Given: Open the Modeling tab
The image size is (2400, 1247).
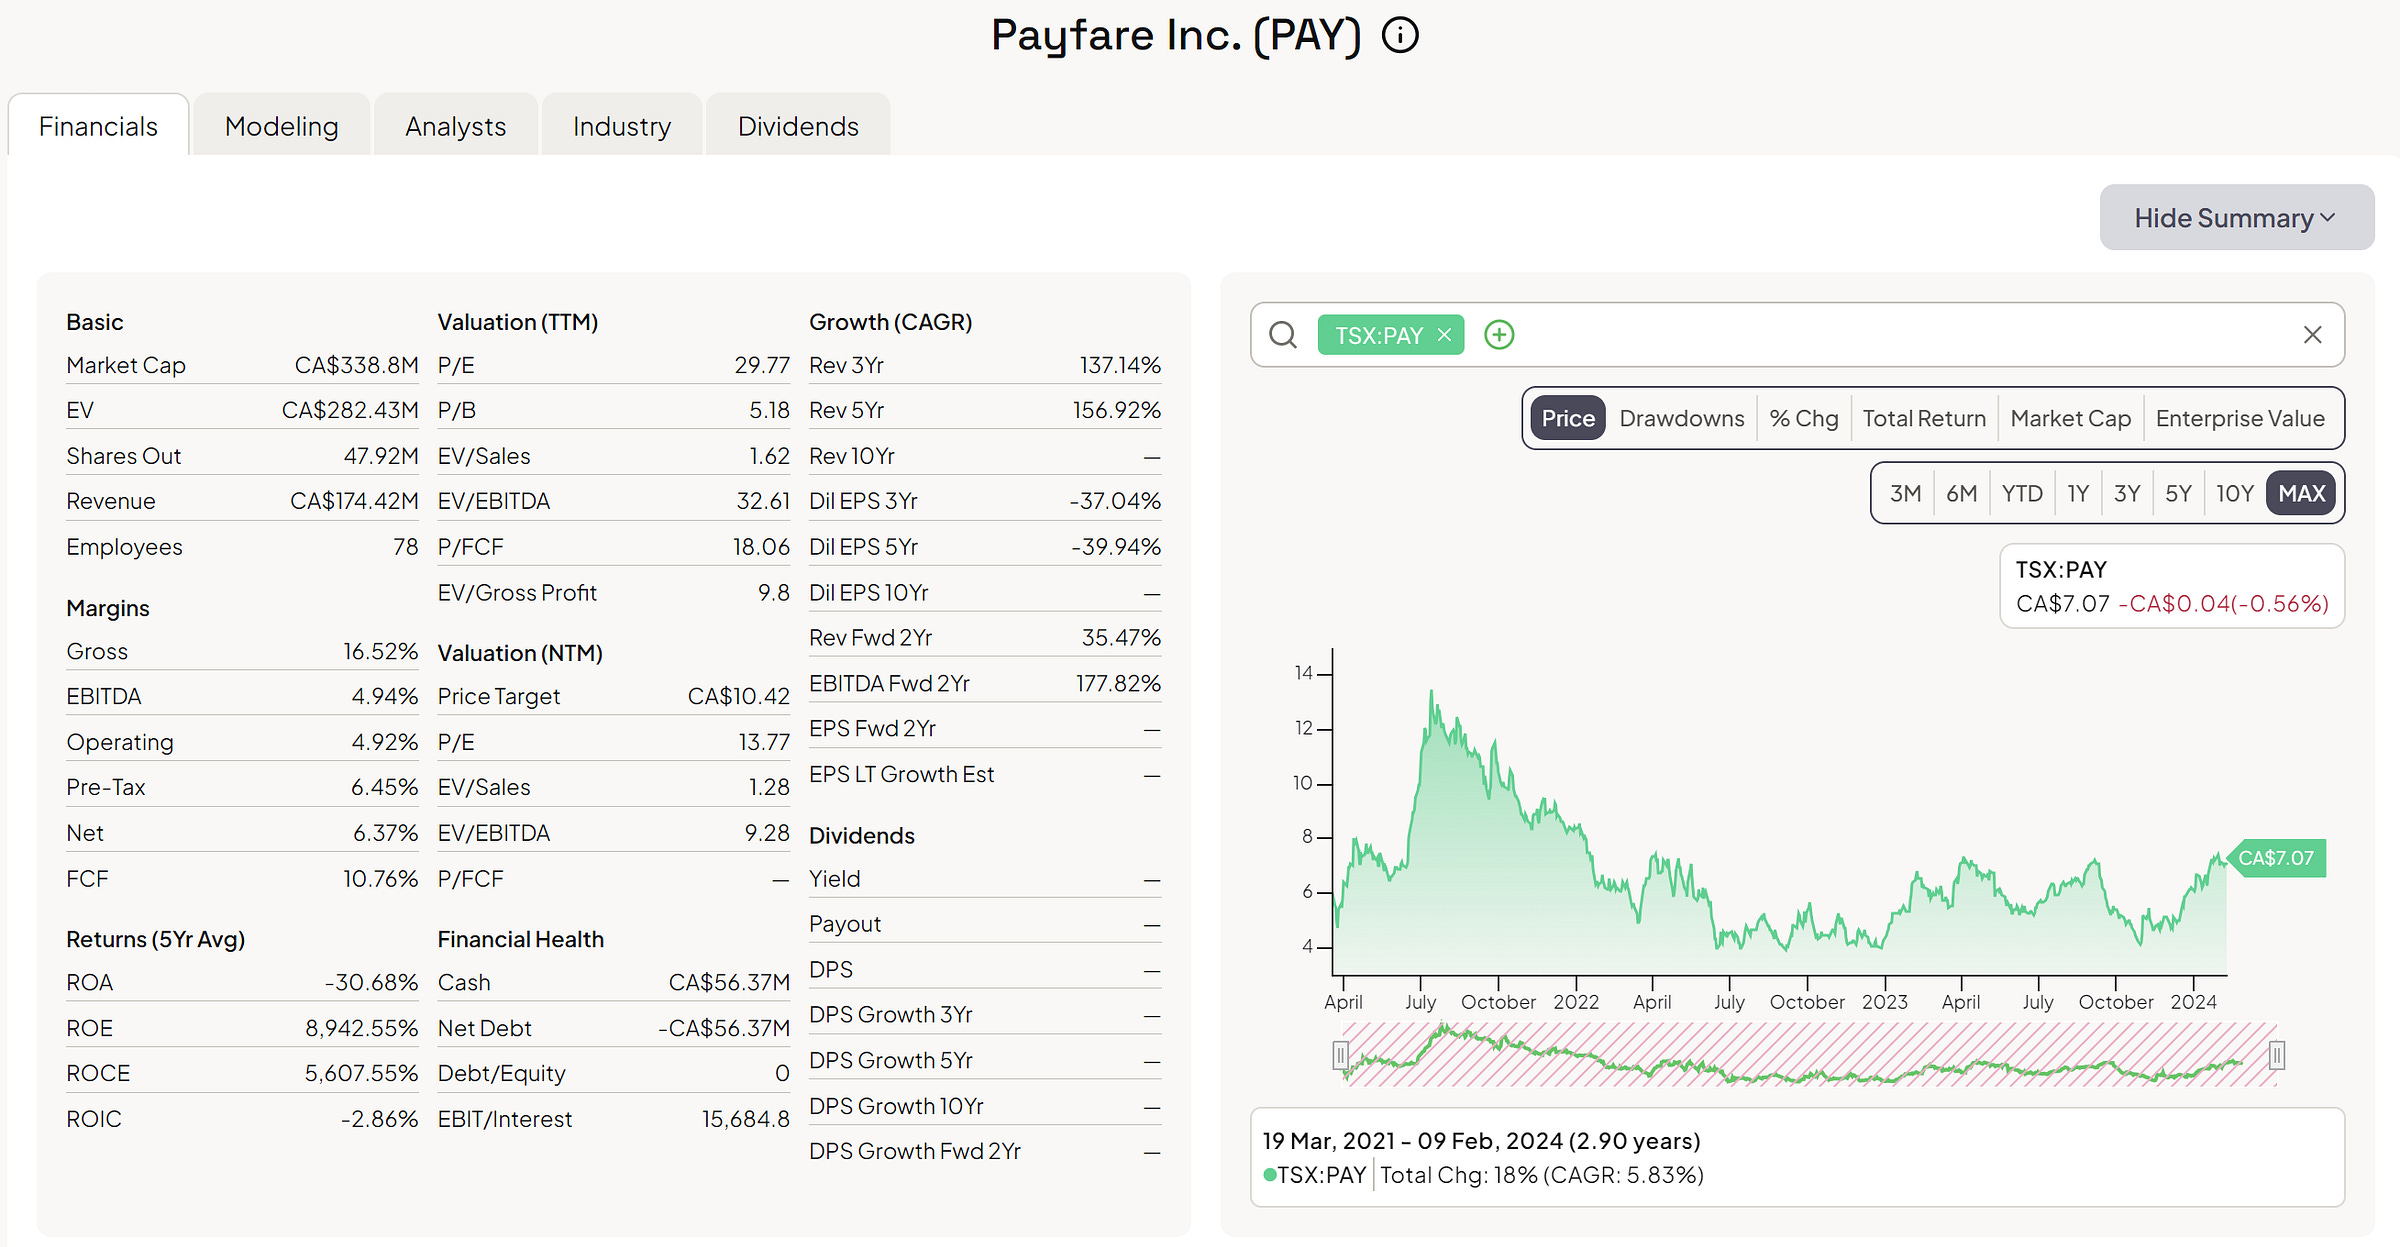Looking at the screenshot, I should [282, 126].
